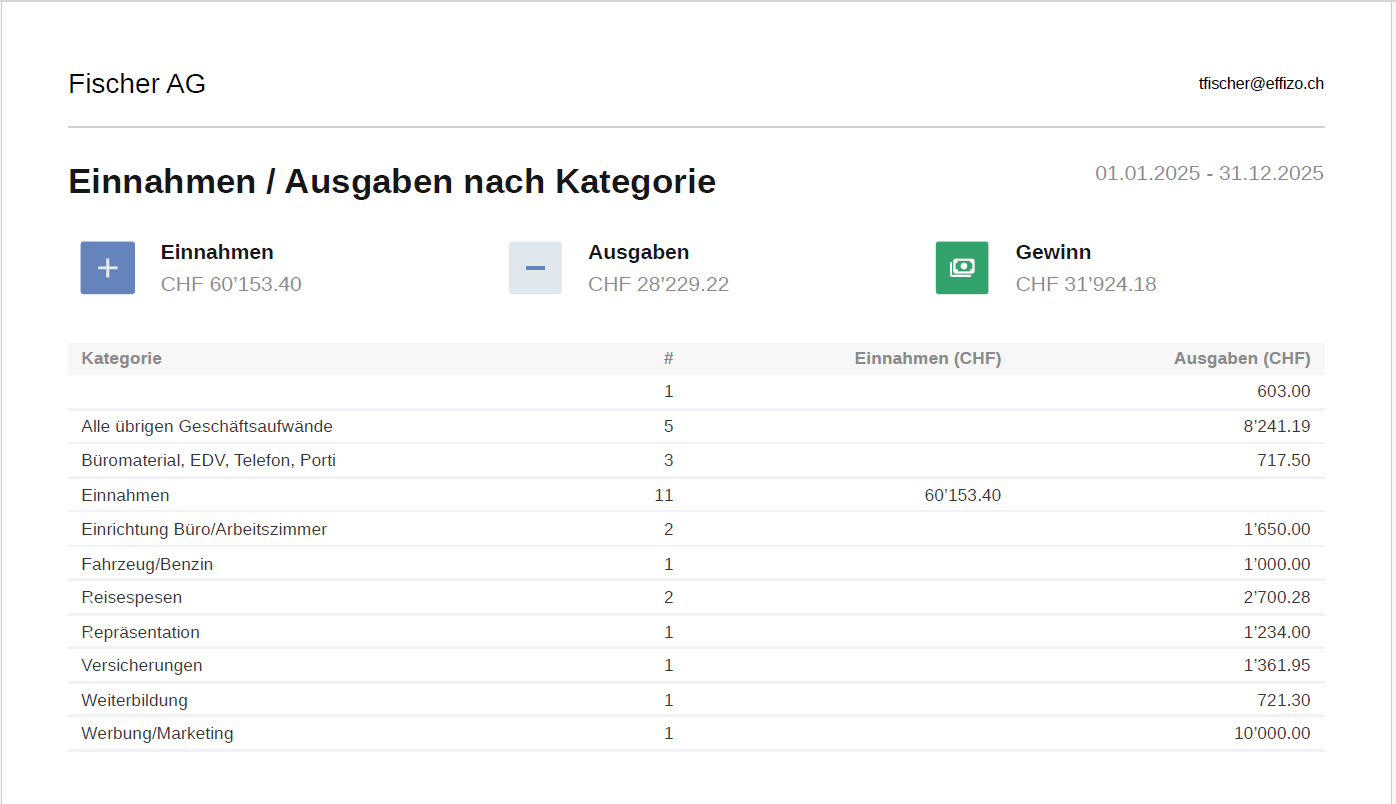Click the minus Ausgaben icon
Image resolution: width=1396 pixels, height=804 pixels.
535,268
